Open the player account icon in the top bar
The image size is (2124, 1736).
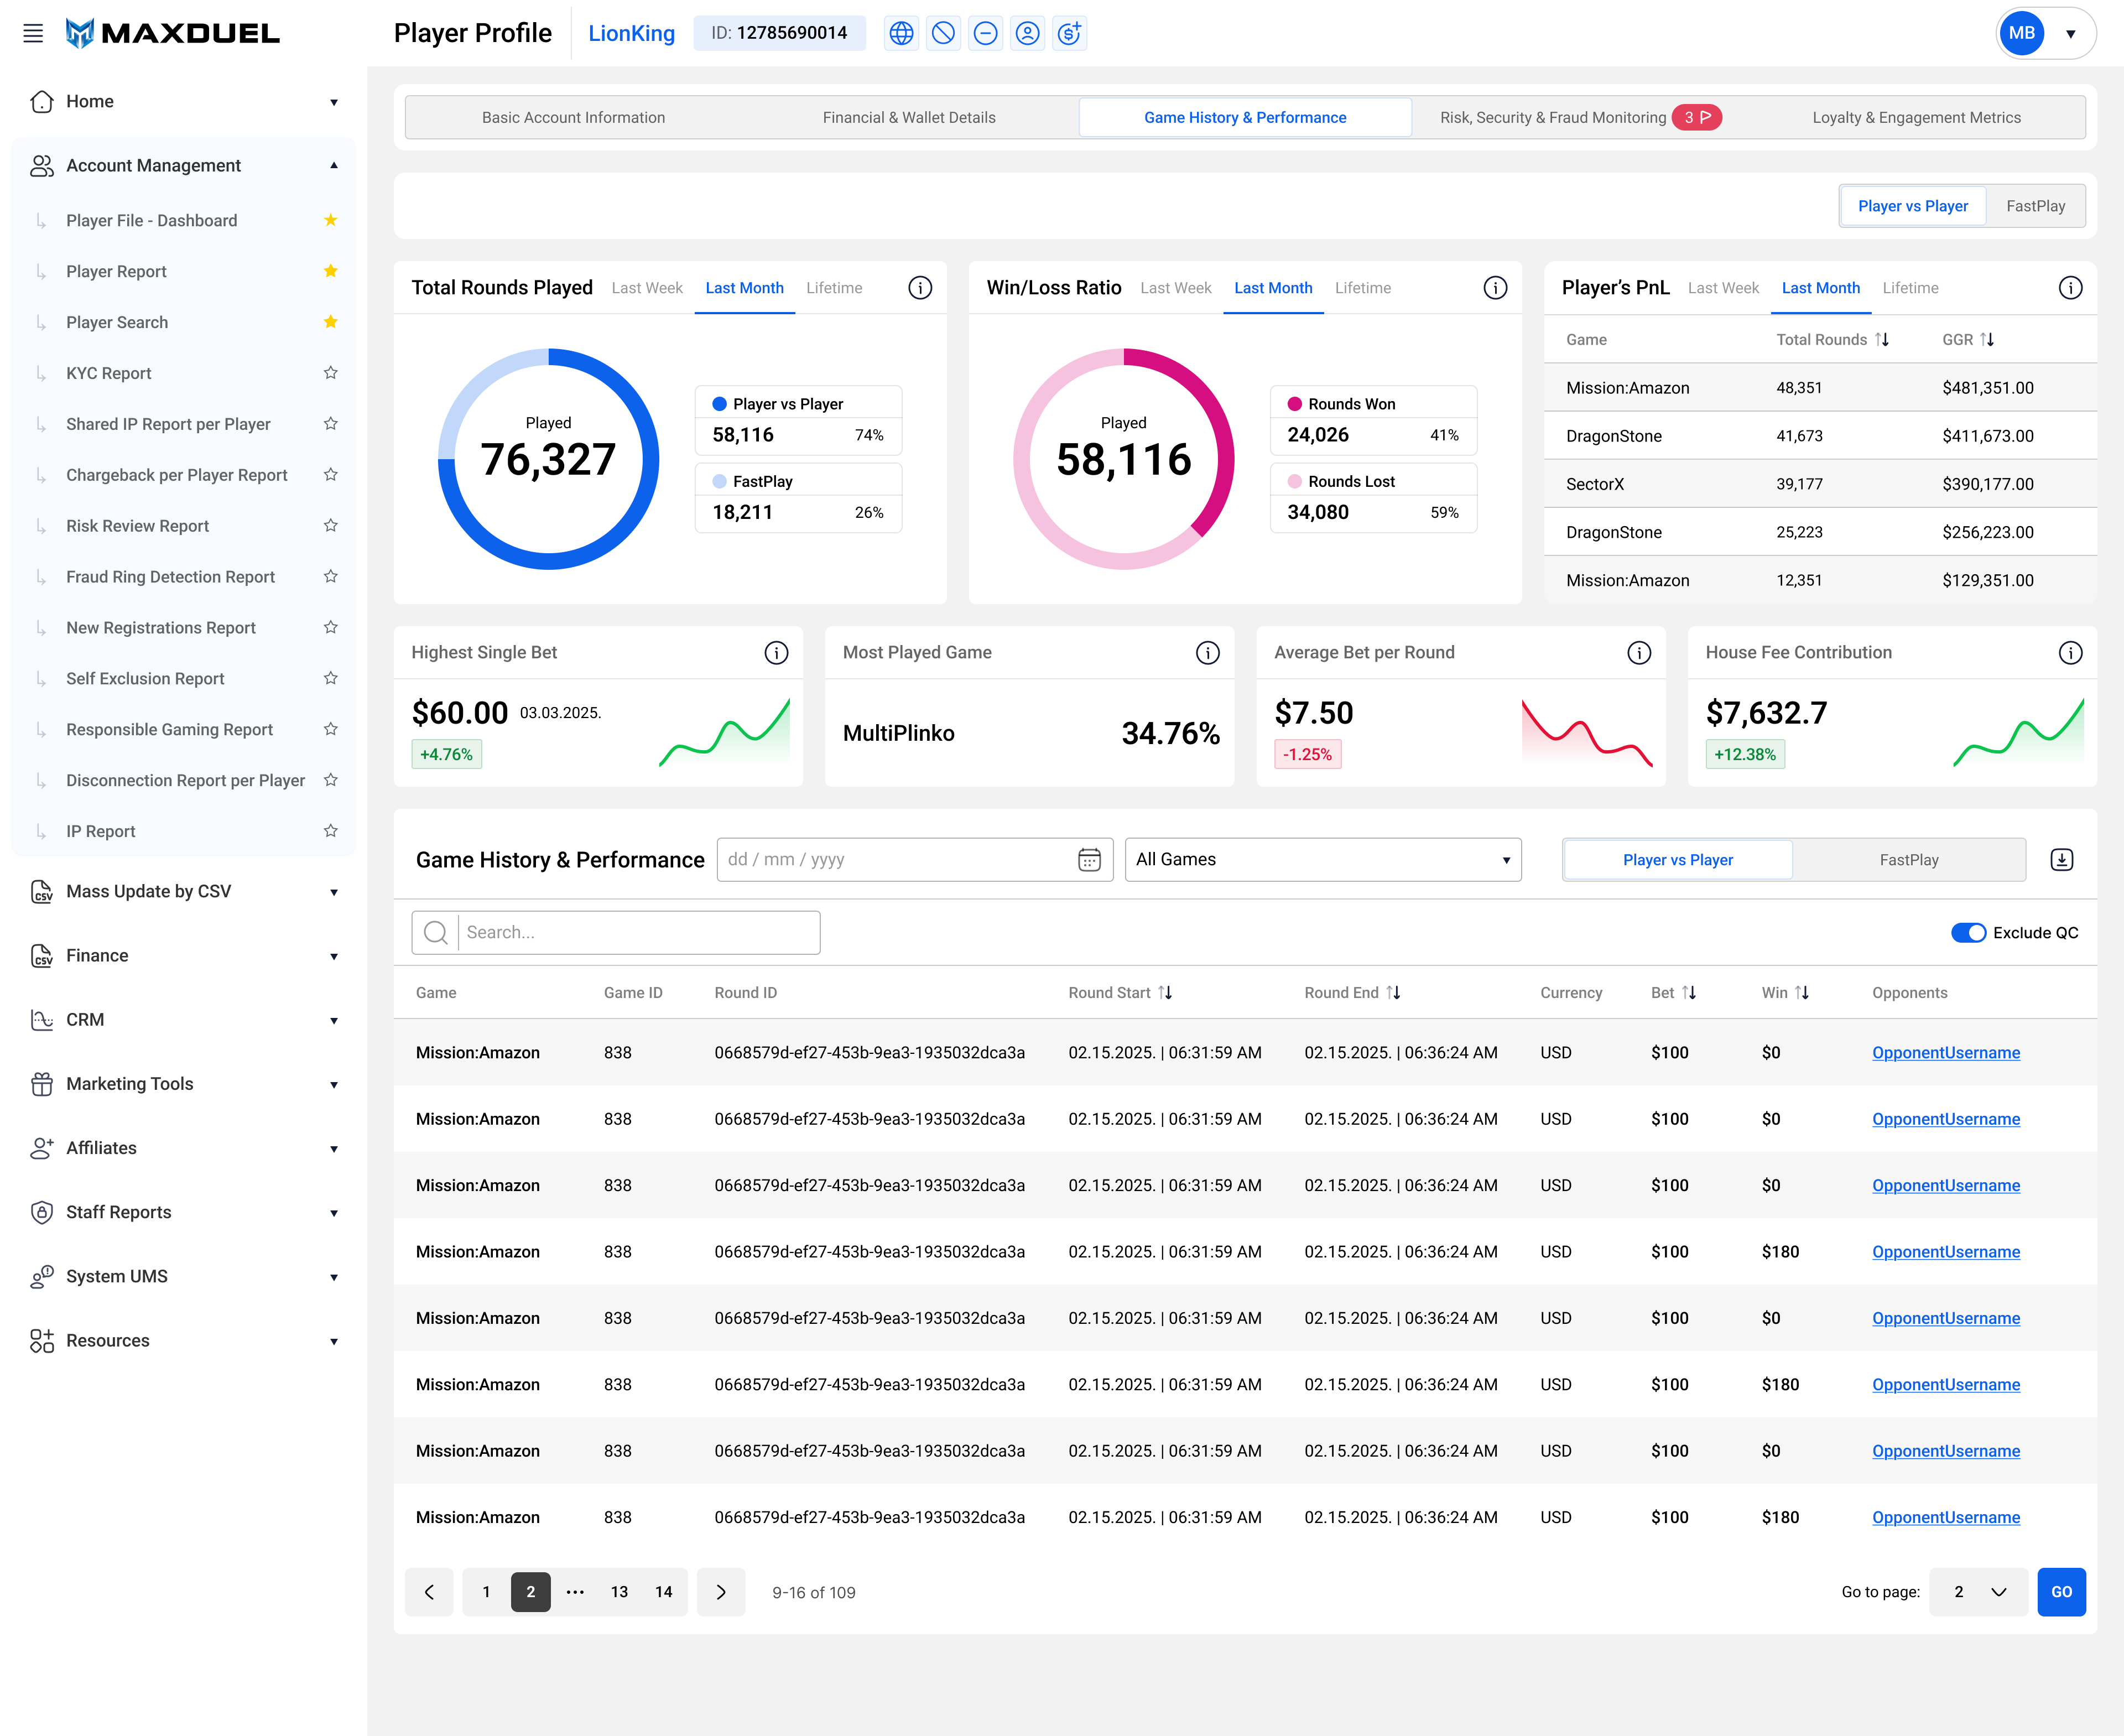[1027, 33]
